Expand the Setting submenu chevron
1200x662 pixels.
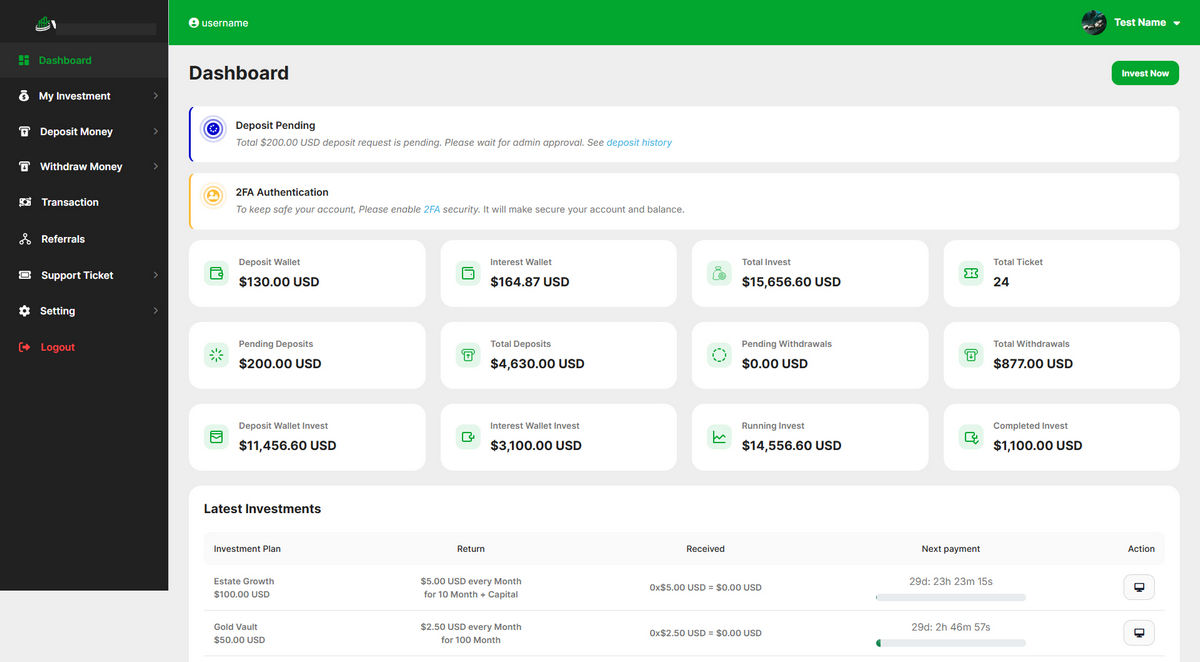pos(156,311)
